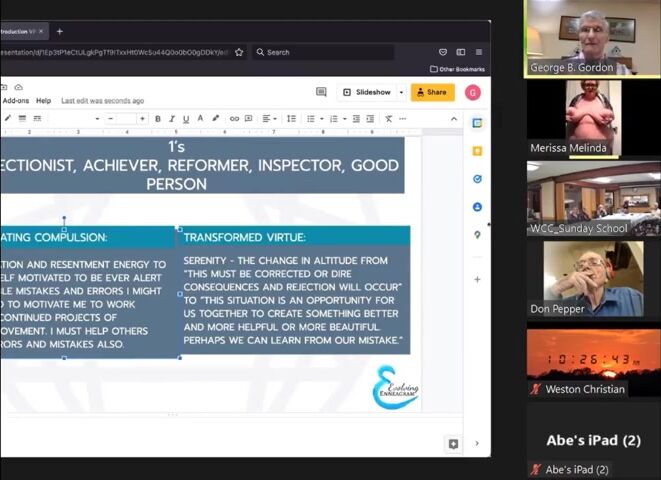
Task: Open the Add-ons menu
Action: (16, 101)
